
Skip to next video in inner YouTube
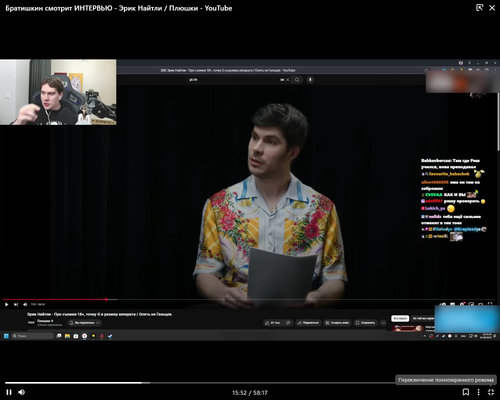pyautogui.click(x=16, y=304)
